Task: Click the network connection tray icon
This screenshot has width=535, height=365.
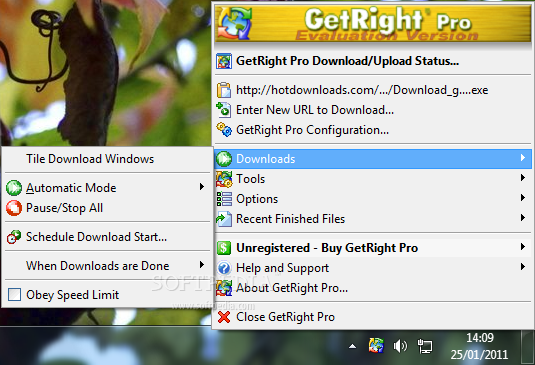Action: pos(425,346)
